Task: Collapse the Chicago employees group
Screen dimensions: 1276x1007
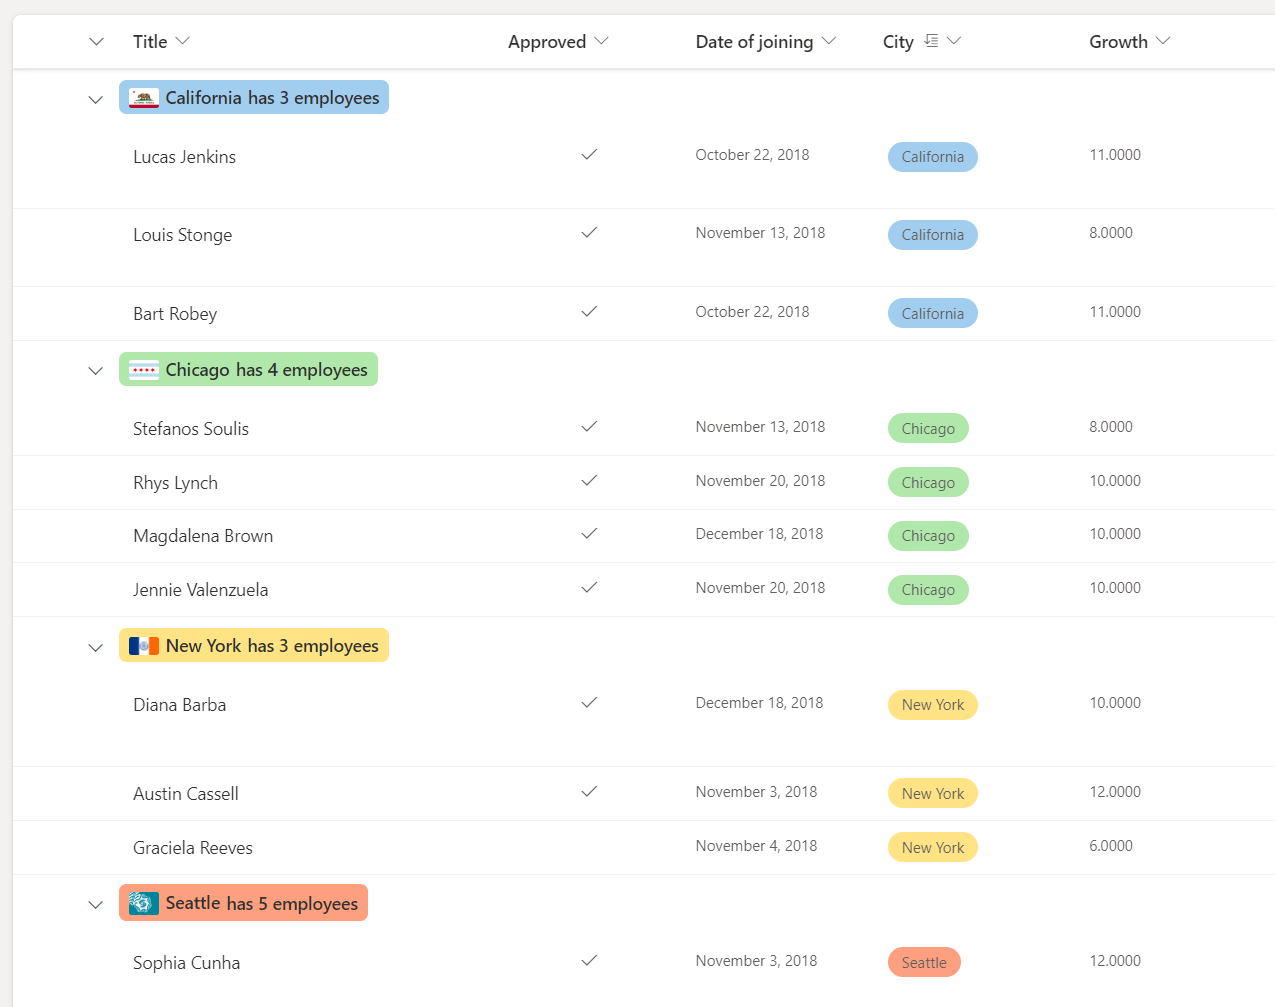Action: [95, 370]
